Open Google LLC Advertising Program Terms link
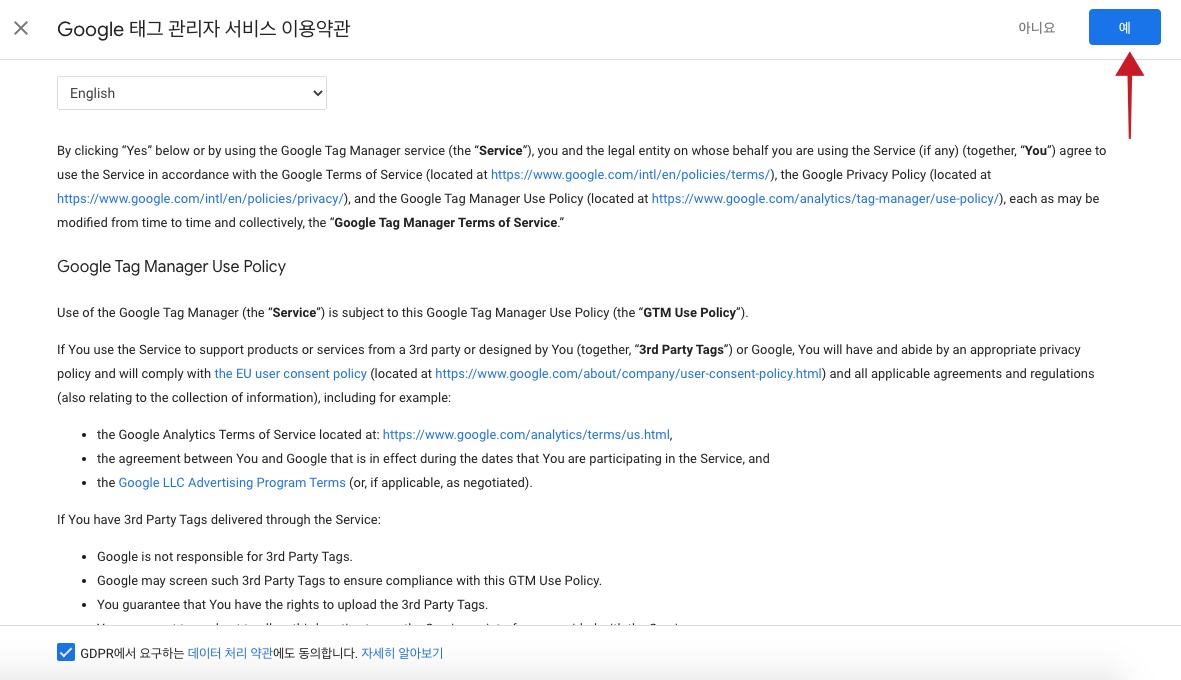The image size is (1181, 680). point(232,483)
